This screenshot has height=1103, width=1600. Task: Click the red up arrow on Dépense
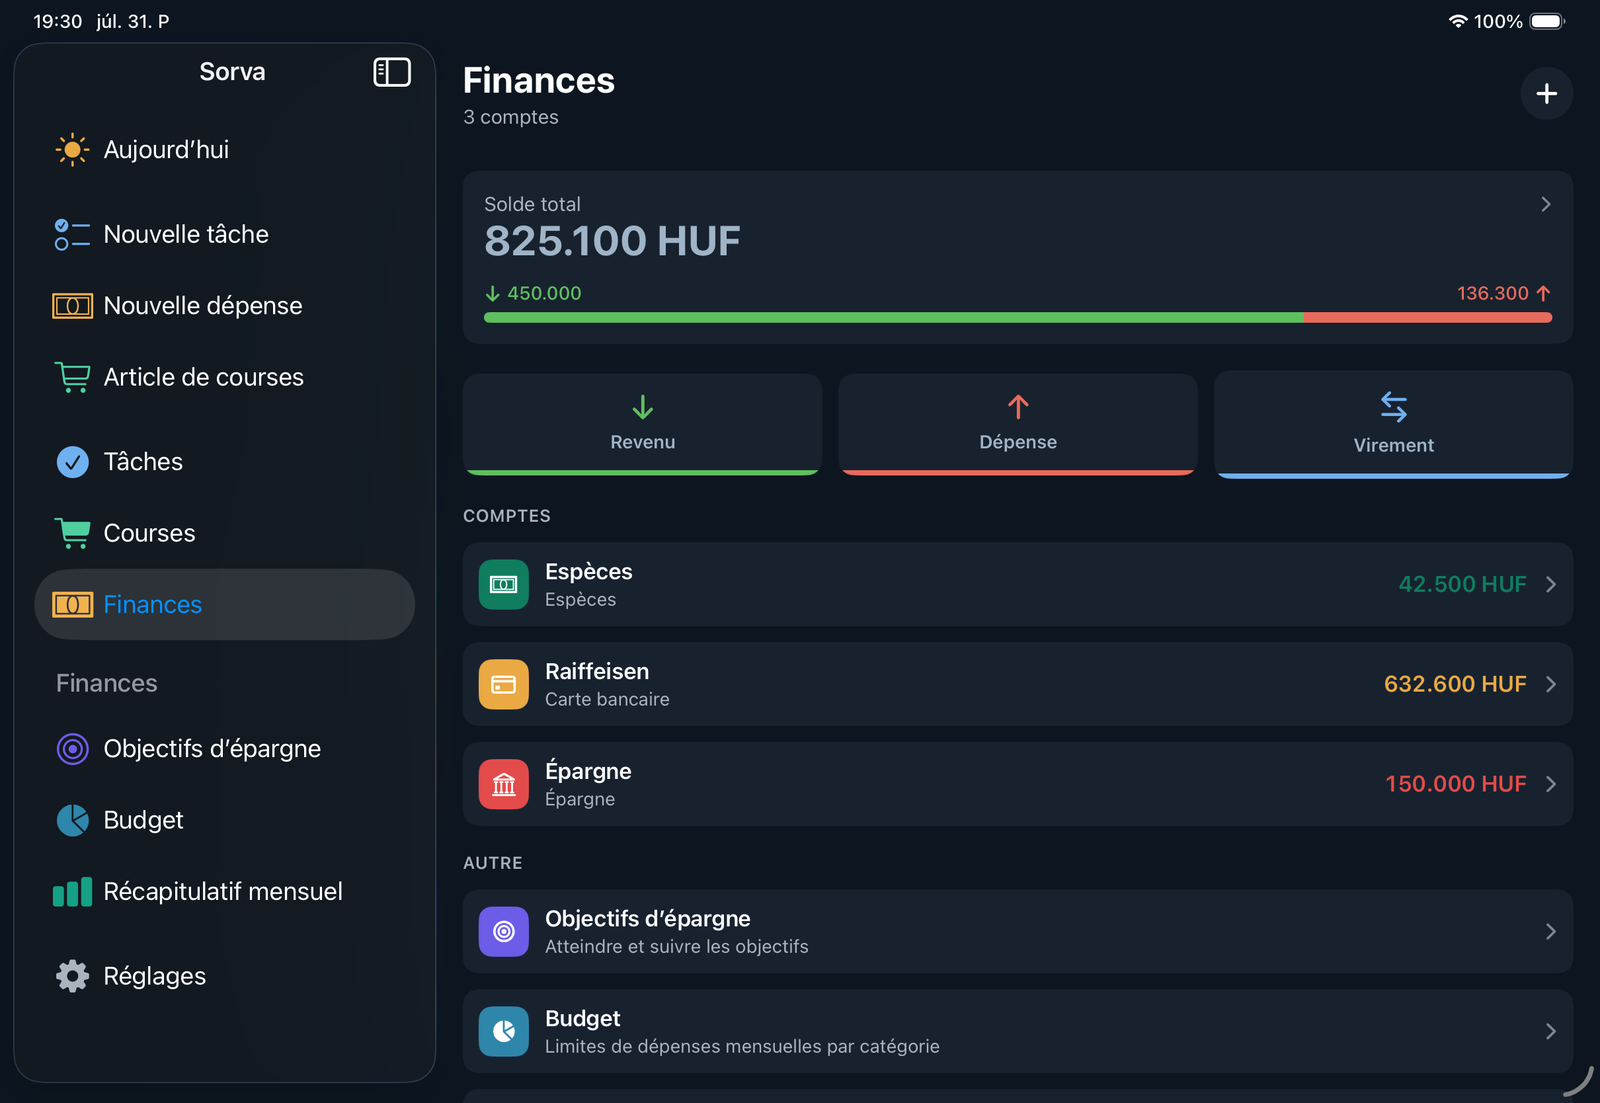pos(1018,407)
